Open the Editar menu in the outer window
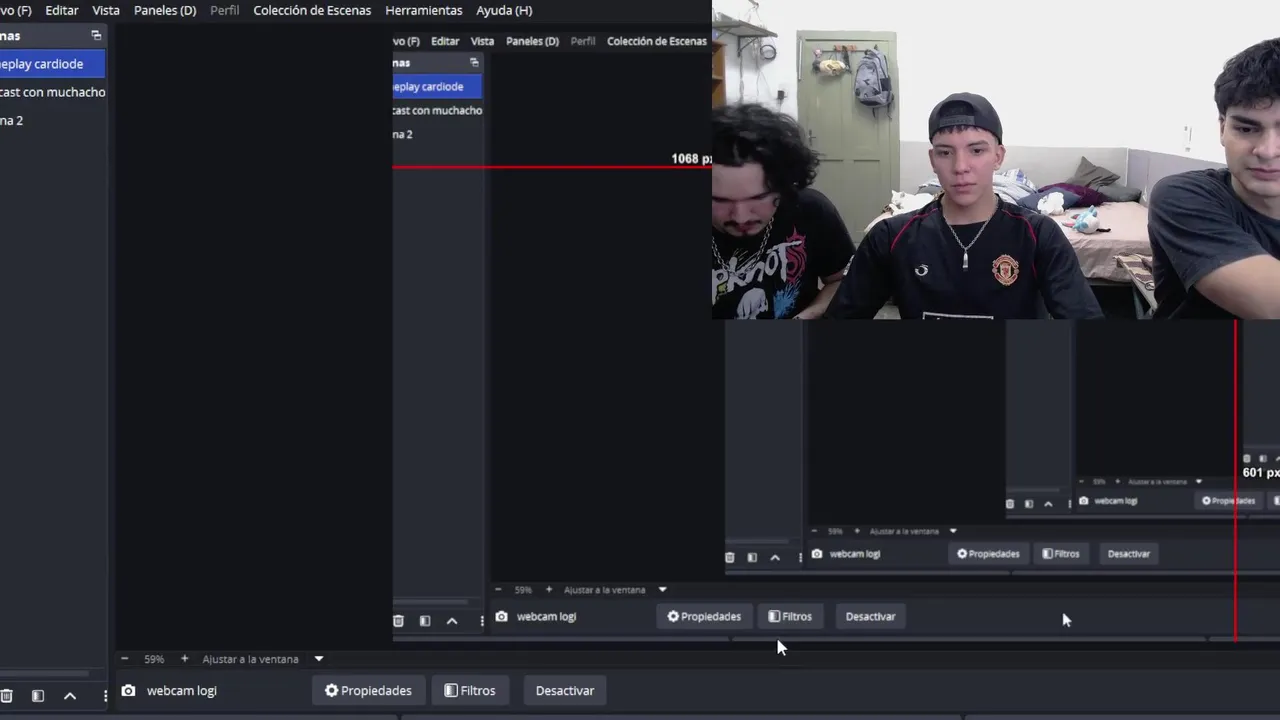The height and width of the screenshot is (720, 1280). click(x=62, y=10)
